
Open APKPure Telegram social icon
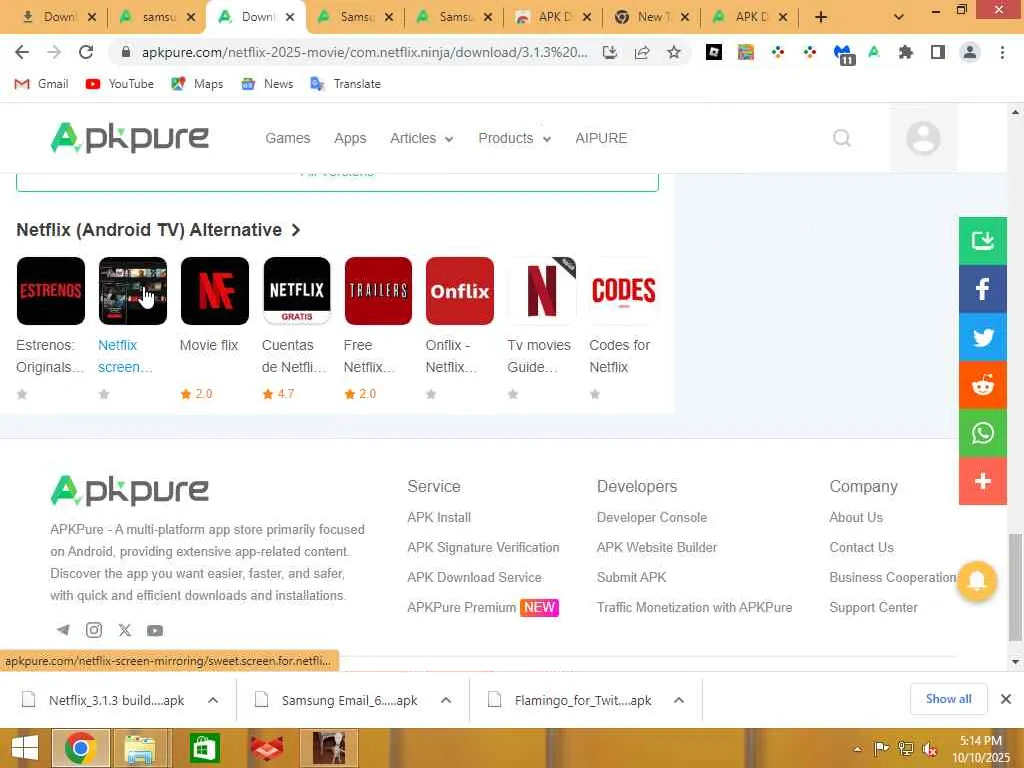pos(63,630)
